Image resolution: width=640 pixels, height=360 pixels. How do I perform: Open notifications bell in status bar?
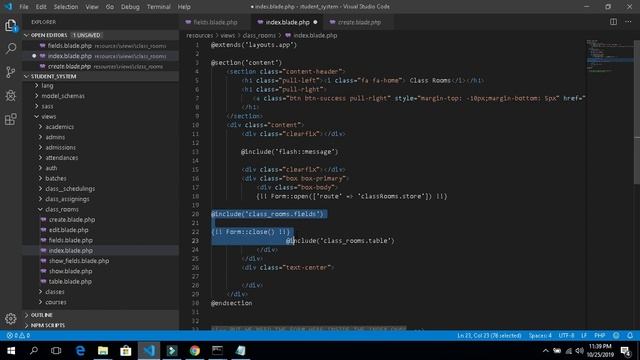pyautogui.click(x=630, y=336)
